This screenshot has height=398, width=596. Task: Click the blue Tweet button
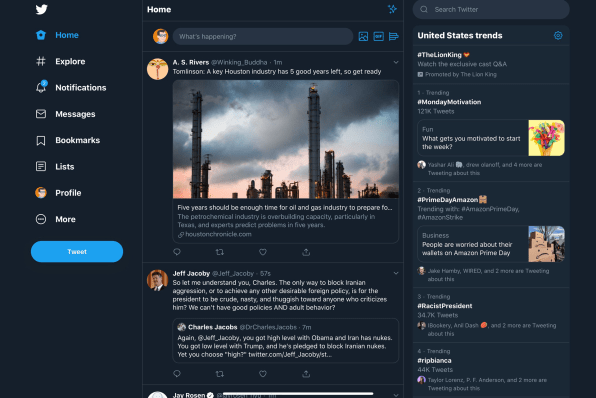click(77, 252)
